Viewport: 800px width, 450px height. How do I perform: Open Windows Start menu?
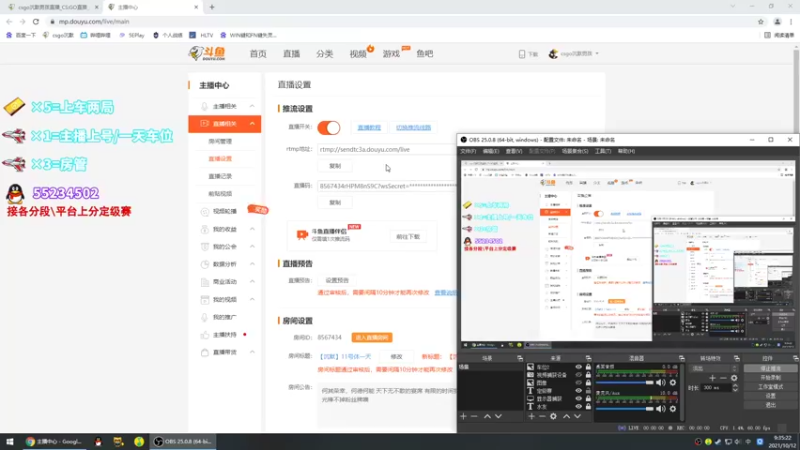click(x=10, y=442)
